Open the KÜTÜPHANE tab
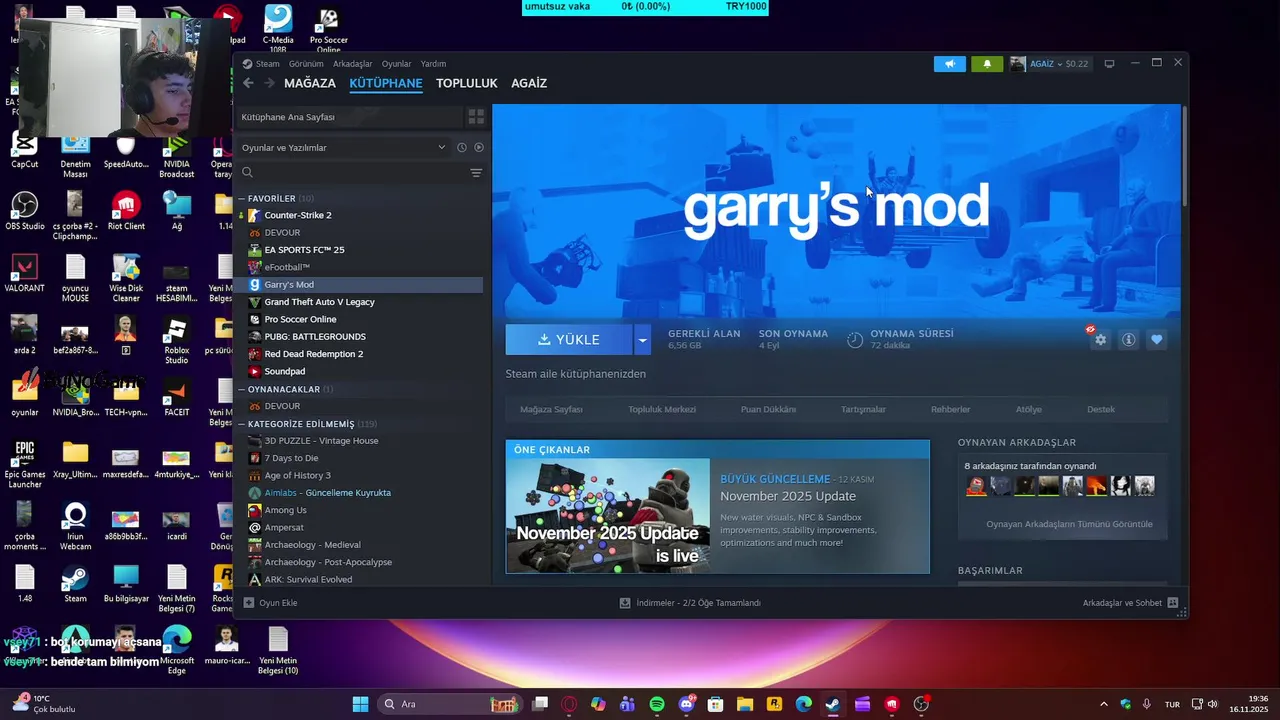 (386, 83)
